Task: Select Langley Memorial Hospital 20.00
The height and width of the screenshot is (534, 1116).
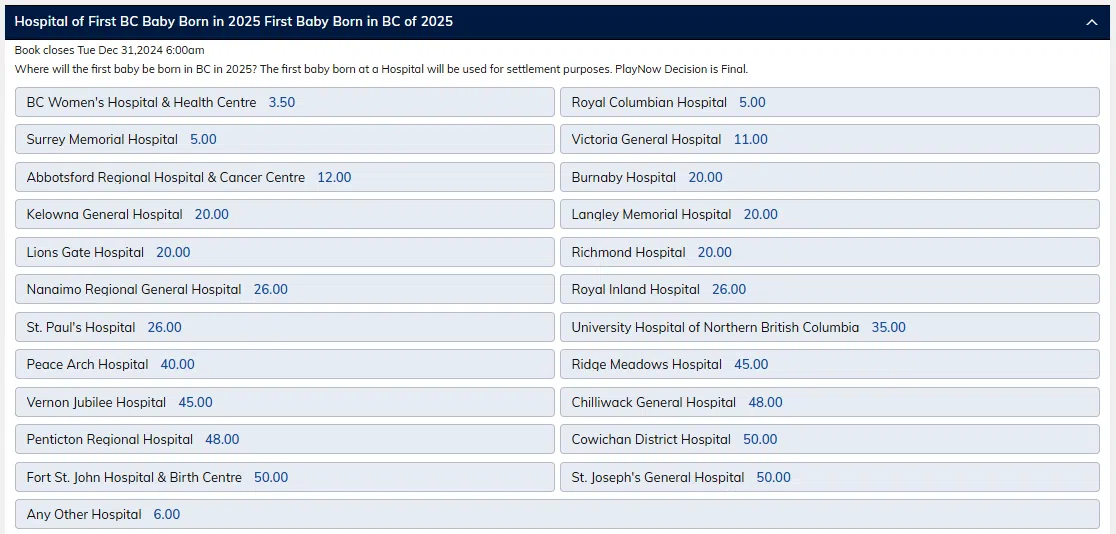Action: (x=829, y=214)
